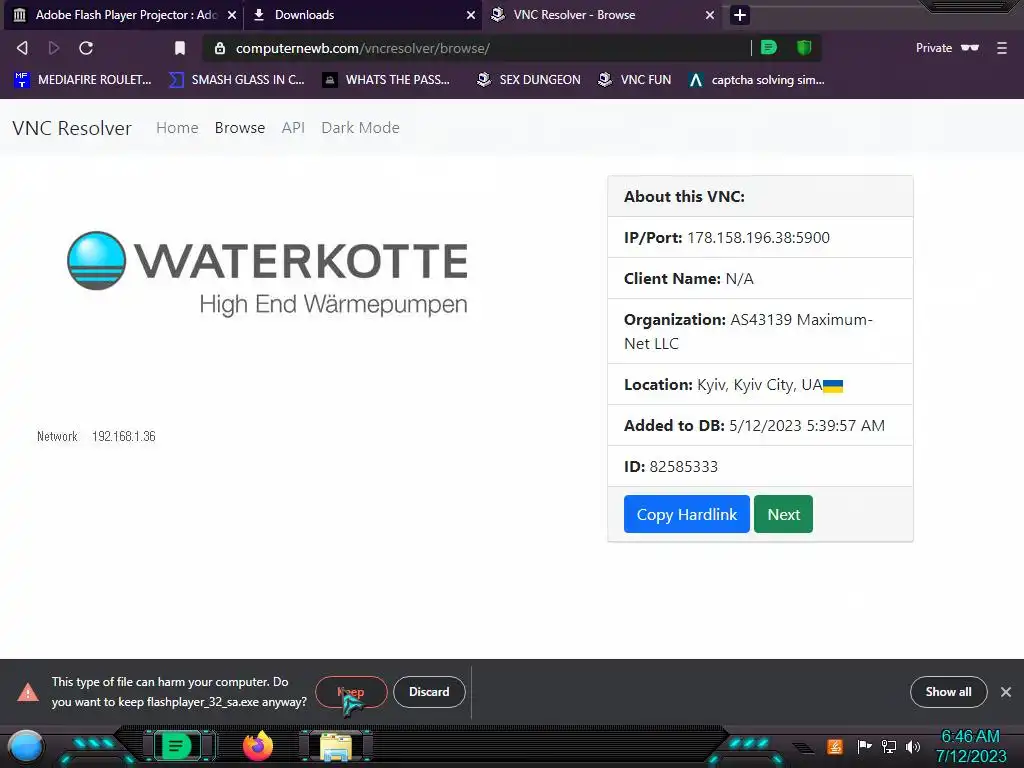
Task: Click the Organization AS43139 Maximum-Net LLC text
Action: click(x=748, y=331)
